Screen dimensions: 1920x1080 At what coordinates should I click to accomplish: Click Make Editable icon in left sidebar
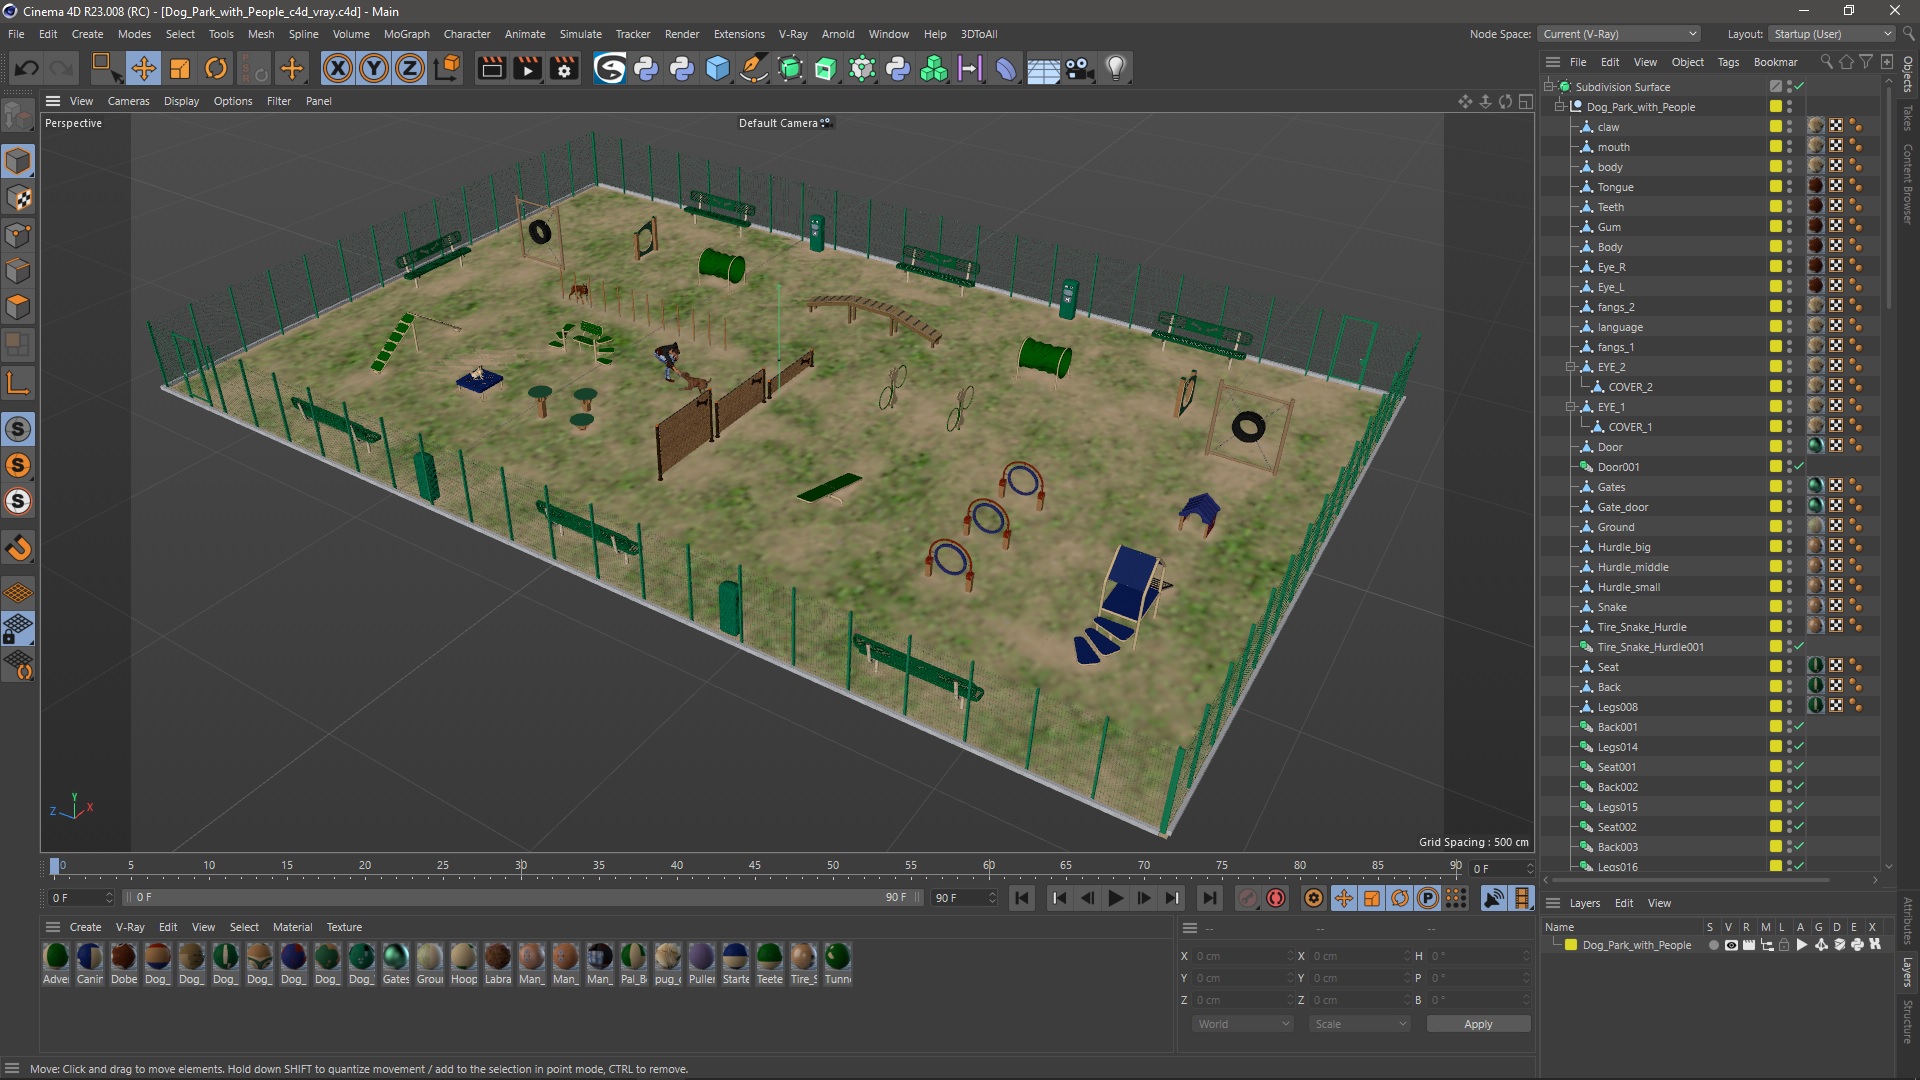coord(18,117)
